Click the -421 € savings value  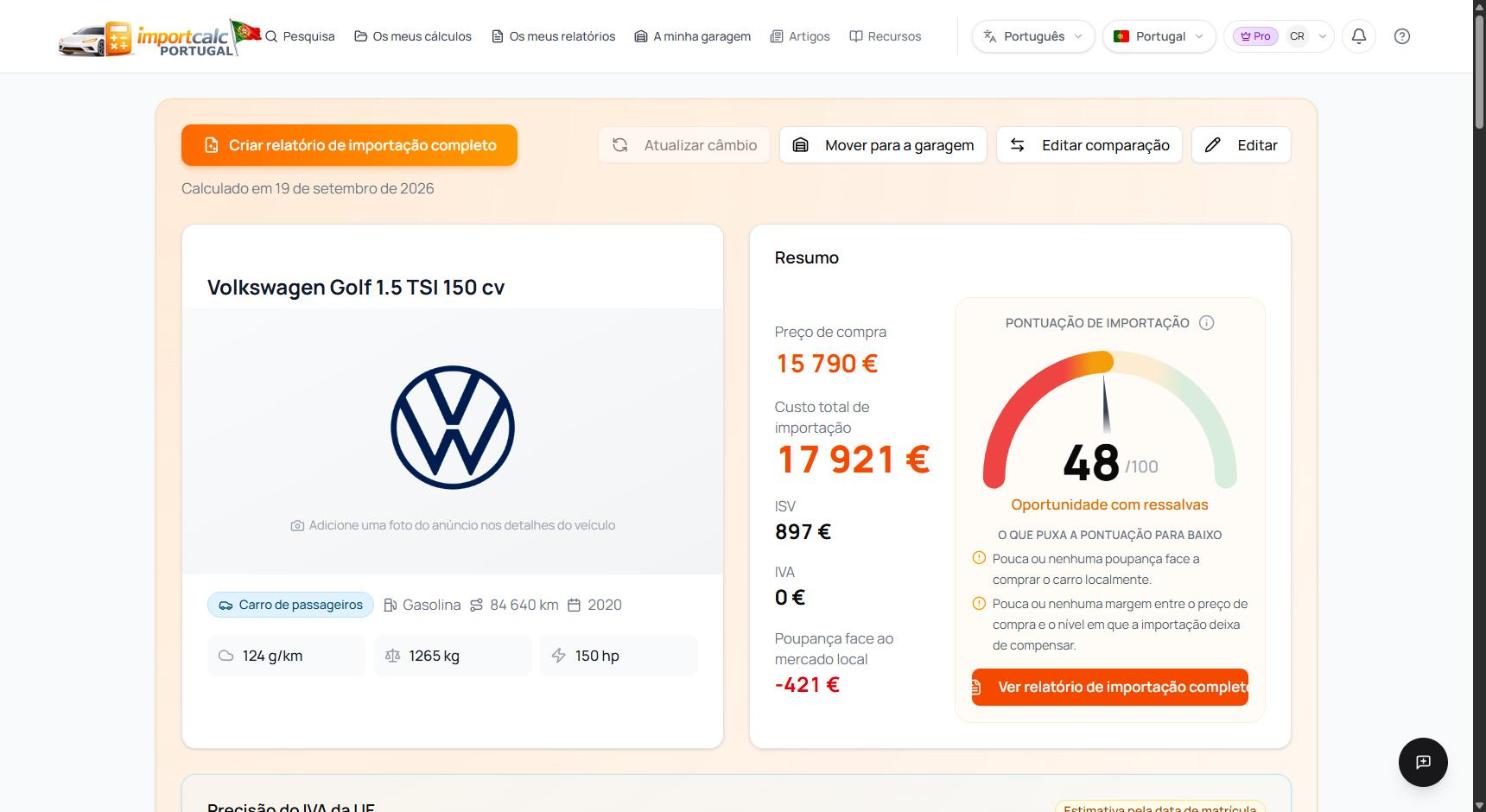[807, 685]
